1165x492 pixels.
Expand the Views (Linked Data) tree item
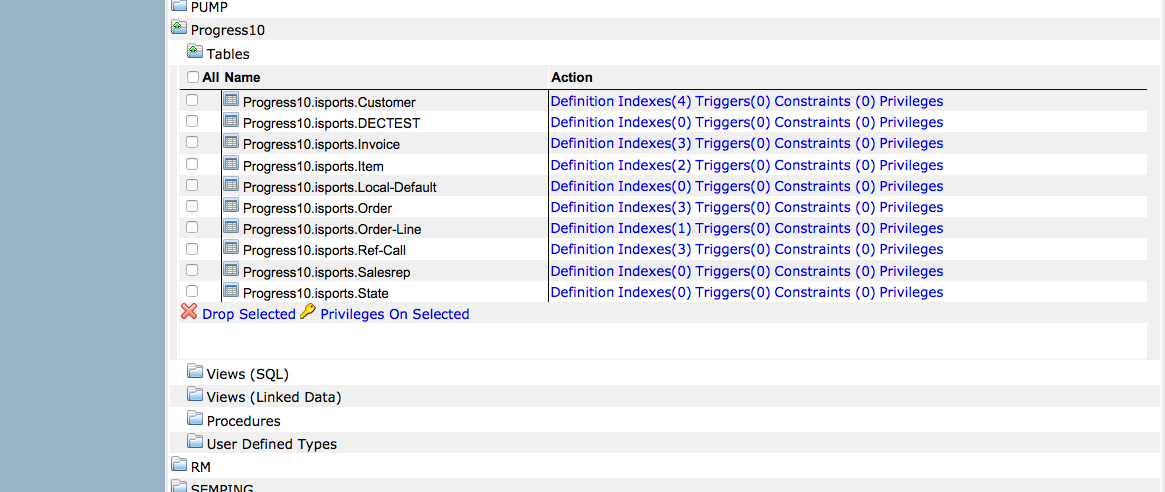(195, 396)
